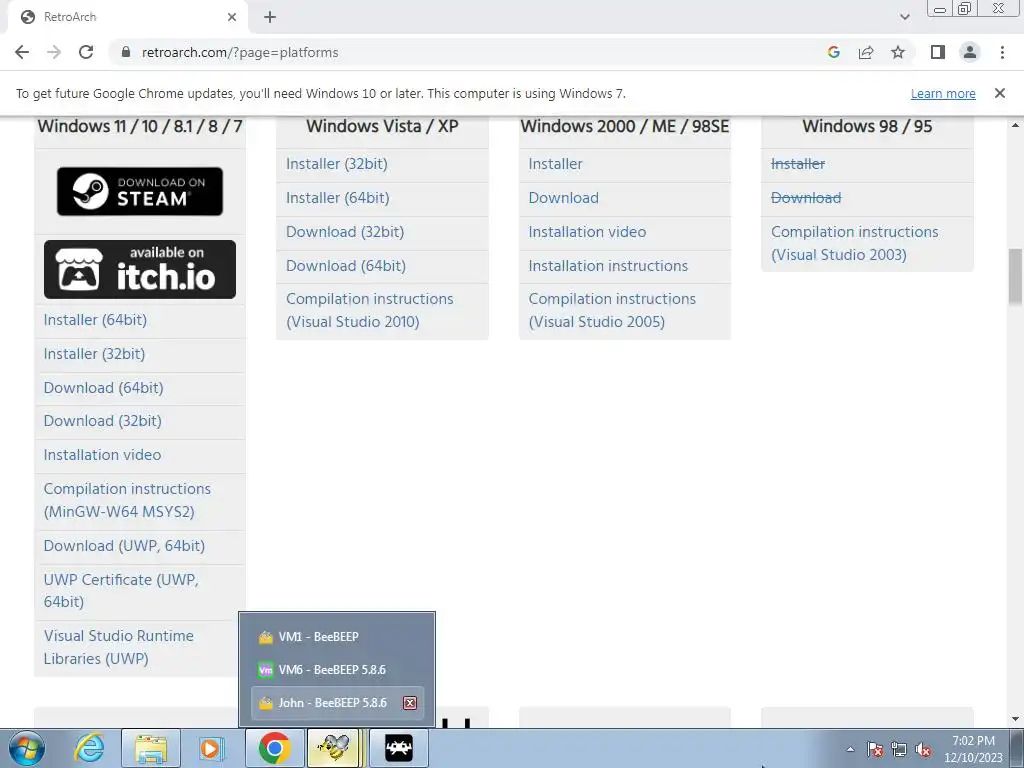1024x768 pixels.
Task: Click Installer (32bit) under Windows Vista / XP
Action: (x=336, y=163)
